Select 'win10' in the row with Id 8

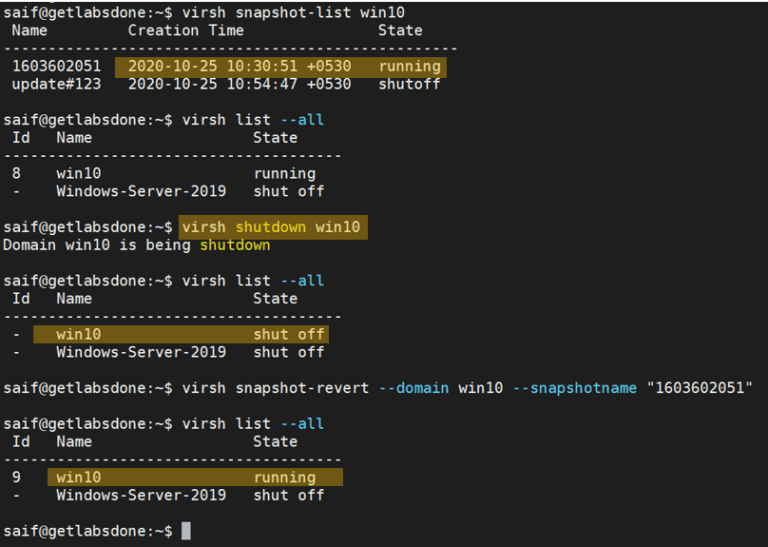(79, 173)
